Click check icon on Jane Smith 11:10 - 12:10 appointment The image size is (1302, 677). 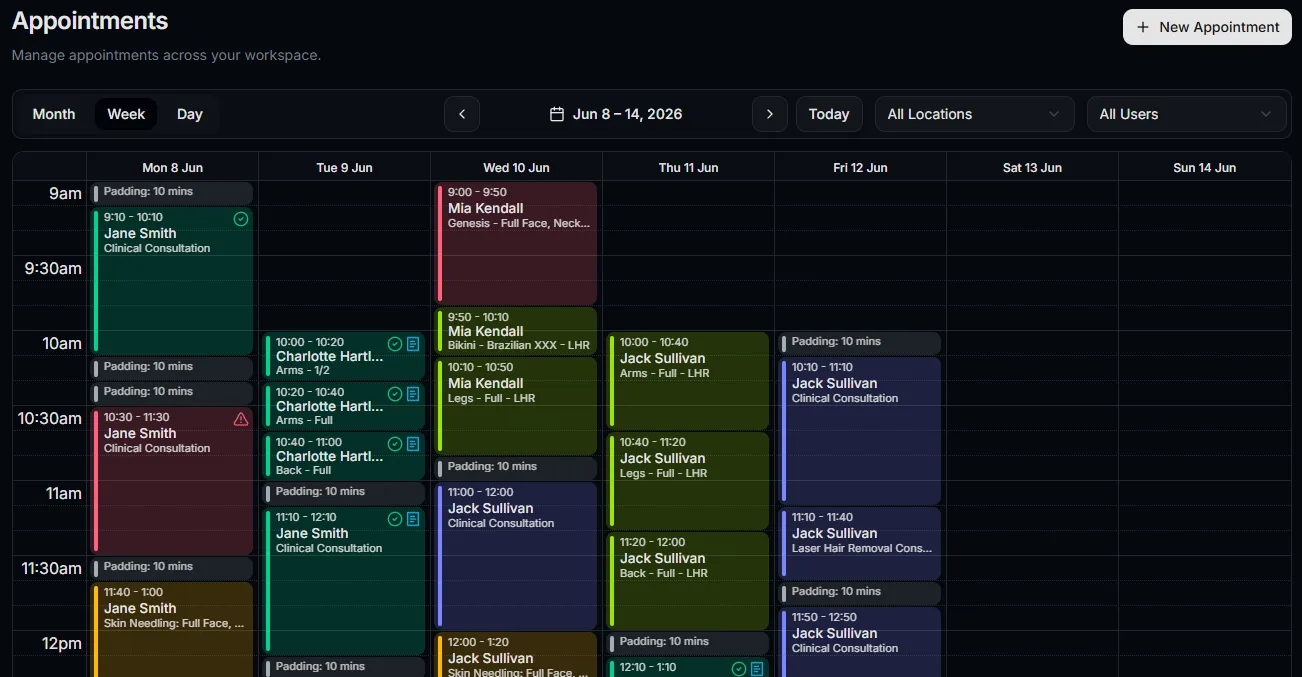click(395, 519)
